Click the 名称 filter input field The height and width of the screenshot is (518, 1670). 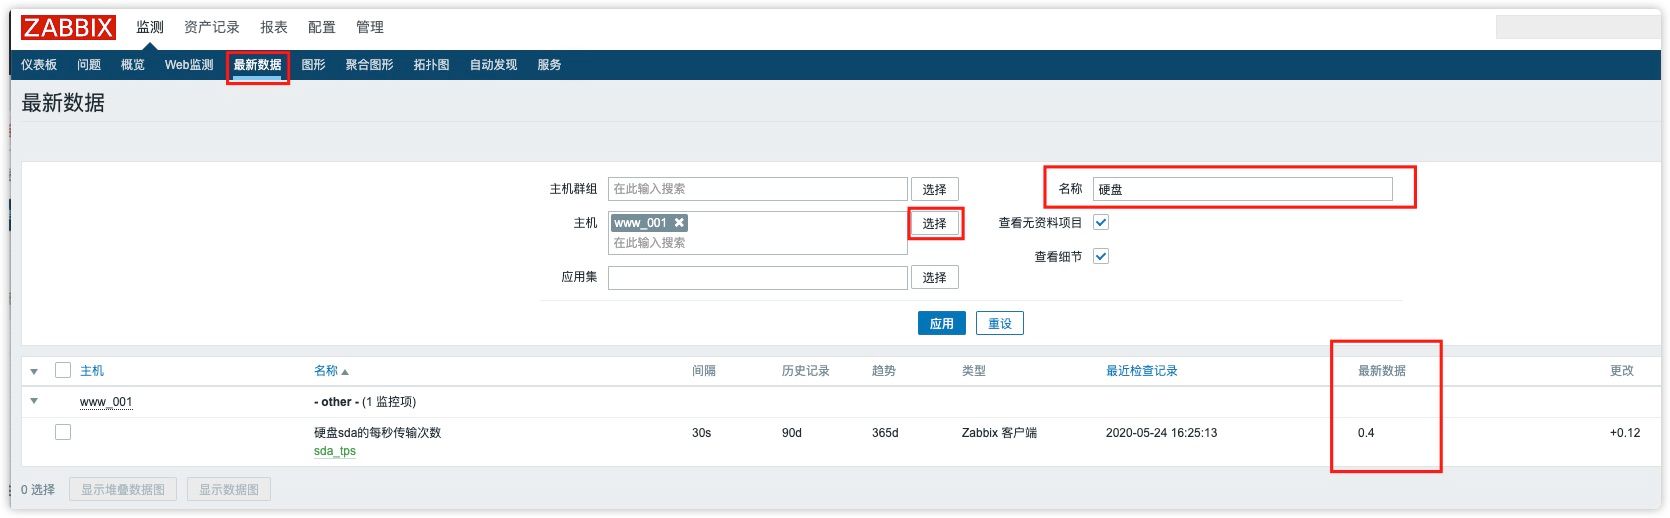click(x=1243, y=189)
